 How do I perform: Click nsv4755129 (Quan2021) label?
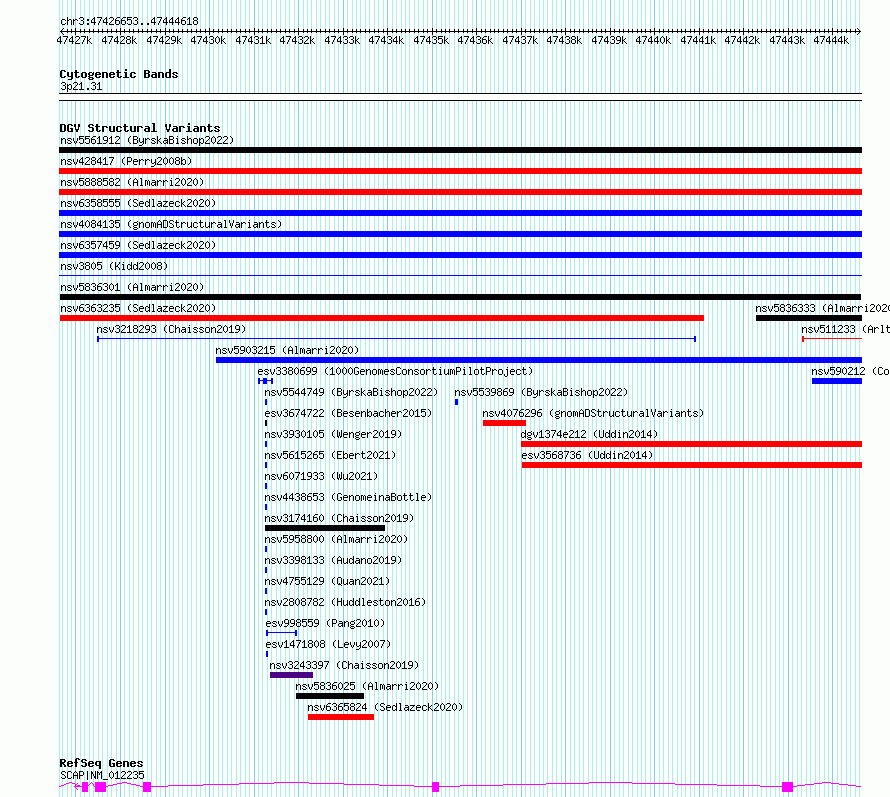[x=327, y=581]
